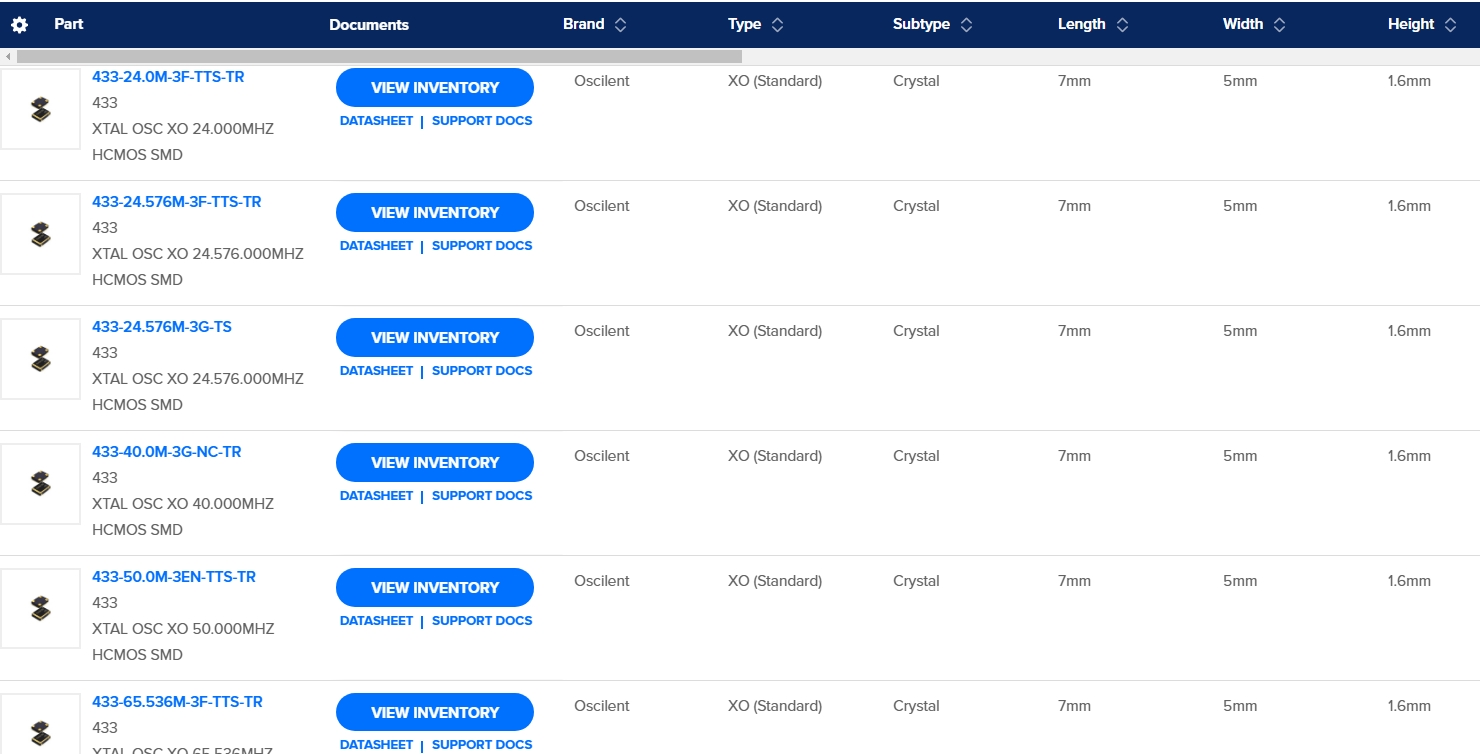This screenshot has height=754, width=1480.
Task: Open thumbnail image for 433-40.0M-3G-NC-TR
Action: click(x=40, y=484)
